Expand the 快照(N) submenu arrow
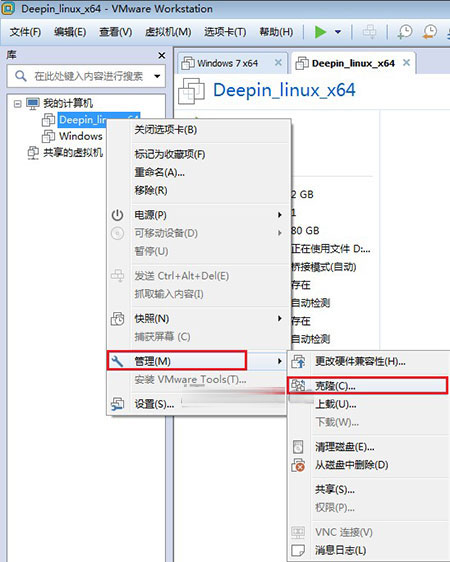 280,318
